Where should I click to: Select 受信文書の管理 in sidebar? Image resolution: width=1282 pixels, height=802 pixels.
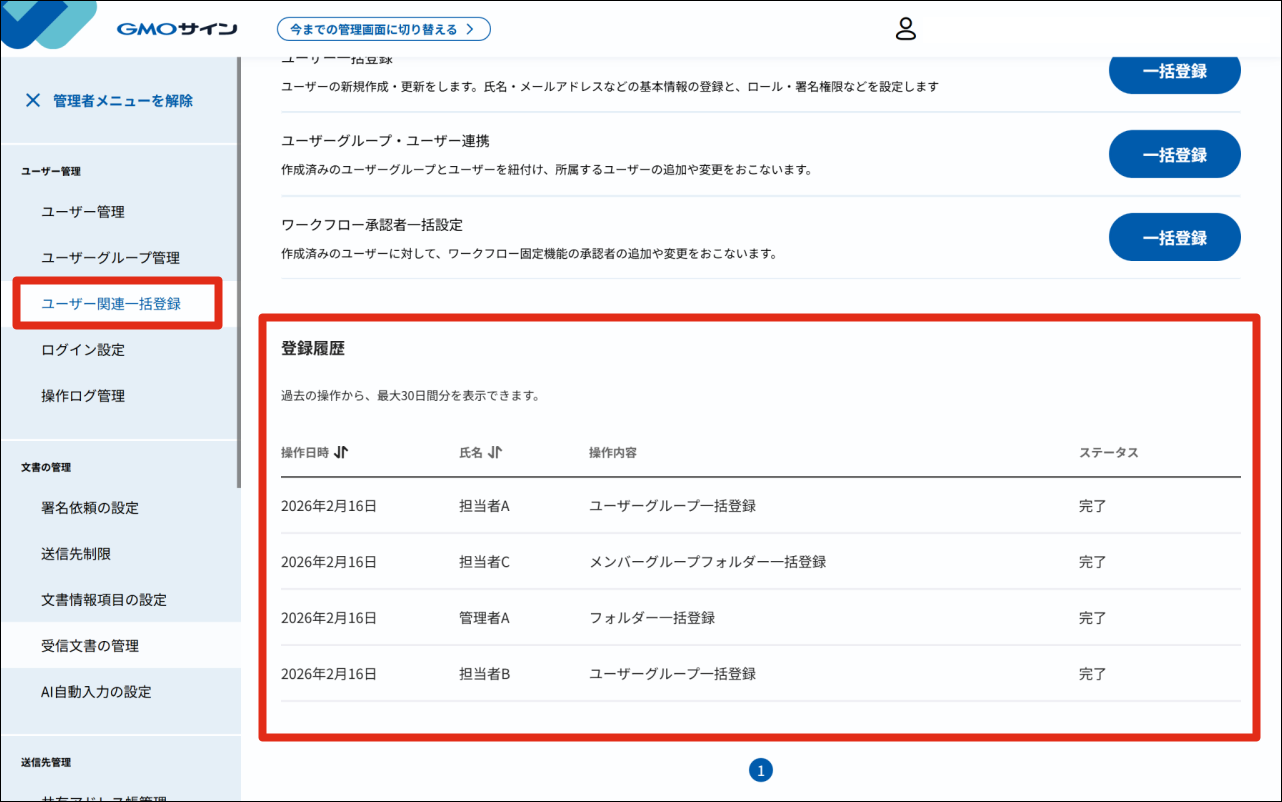tap(90, 646)
